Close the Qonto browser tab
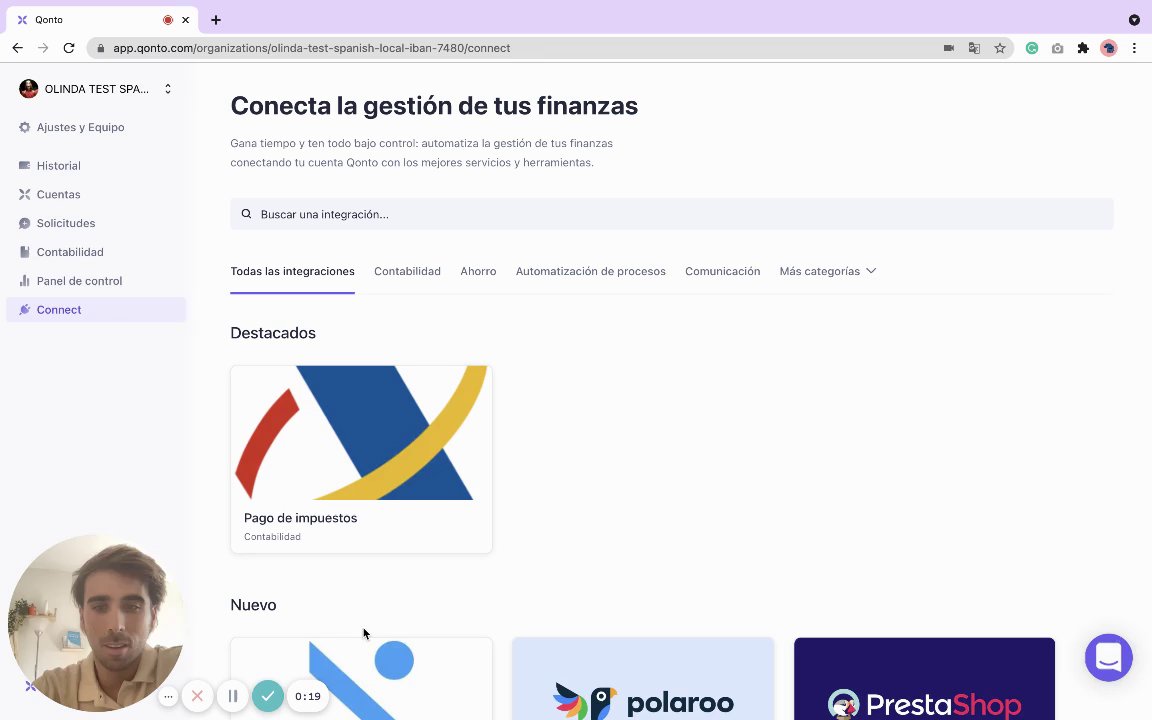The image size is (1152, 720). 185,20
